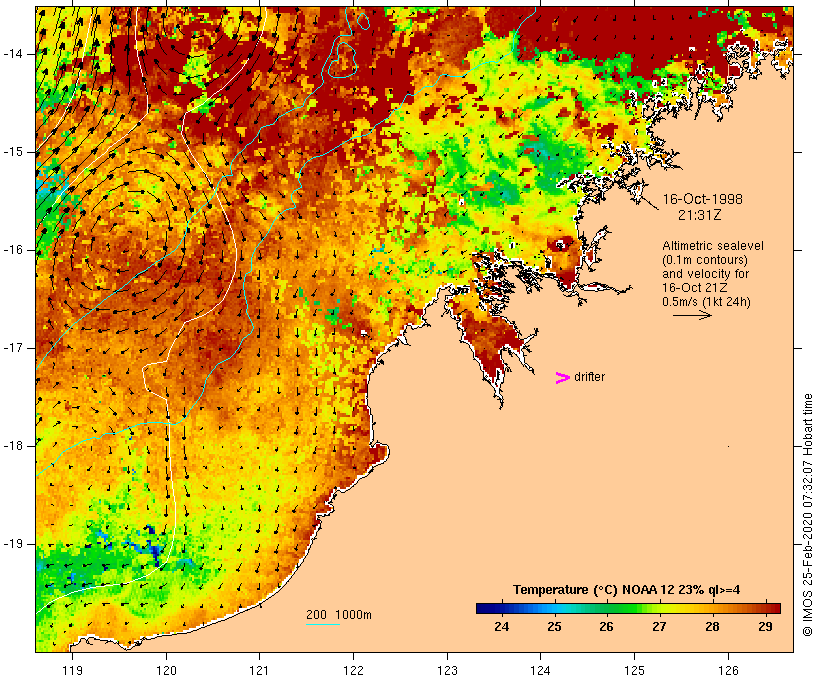Click the IMOS copyright timestamp text
This screenshot has height=680, width=820.
pyautogui.click(x=808, y=515)
